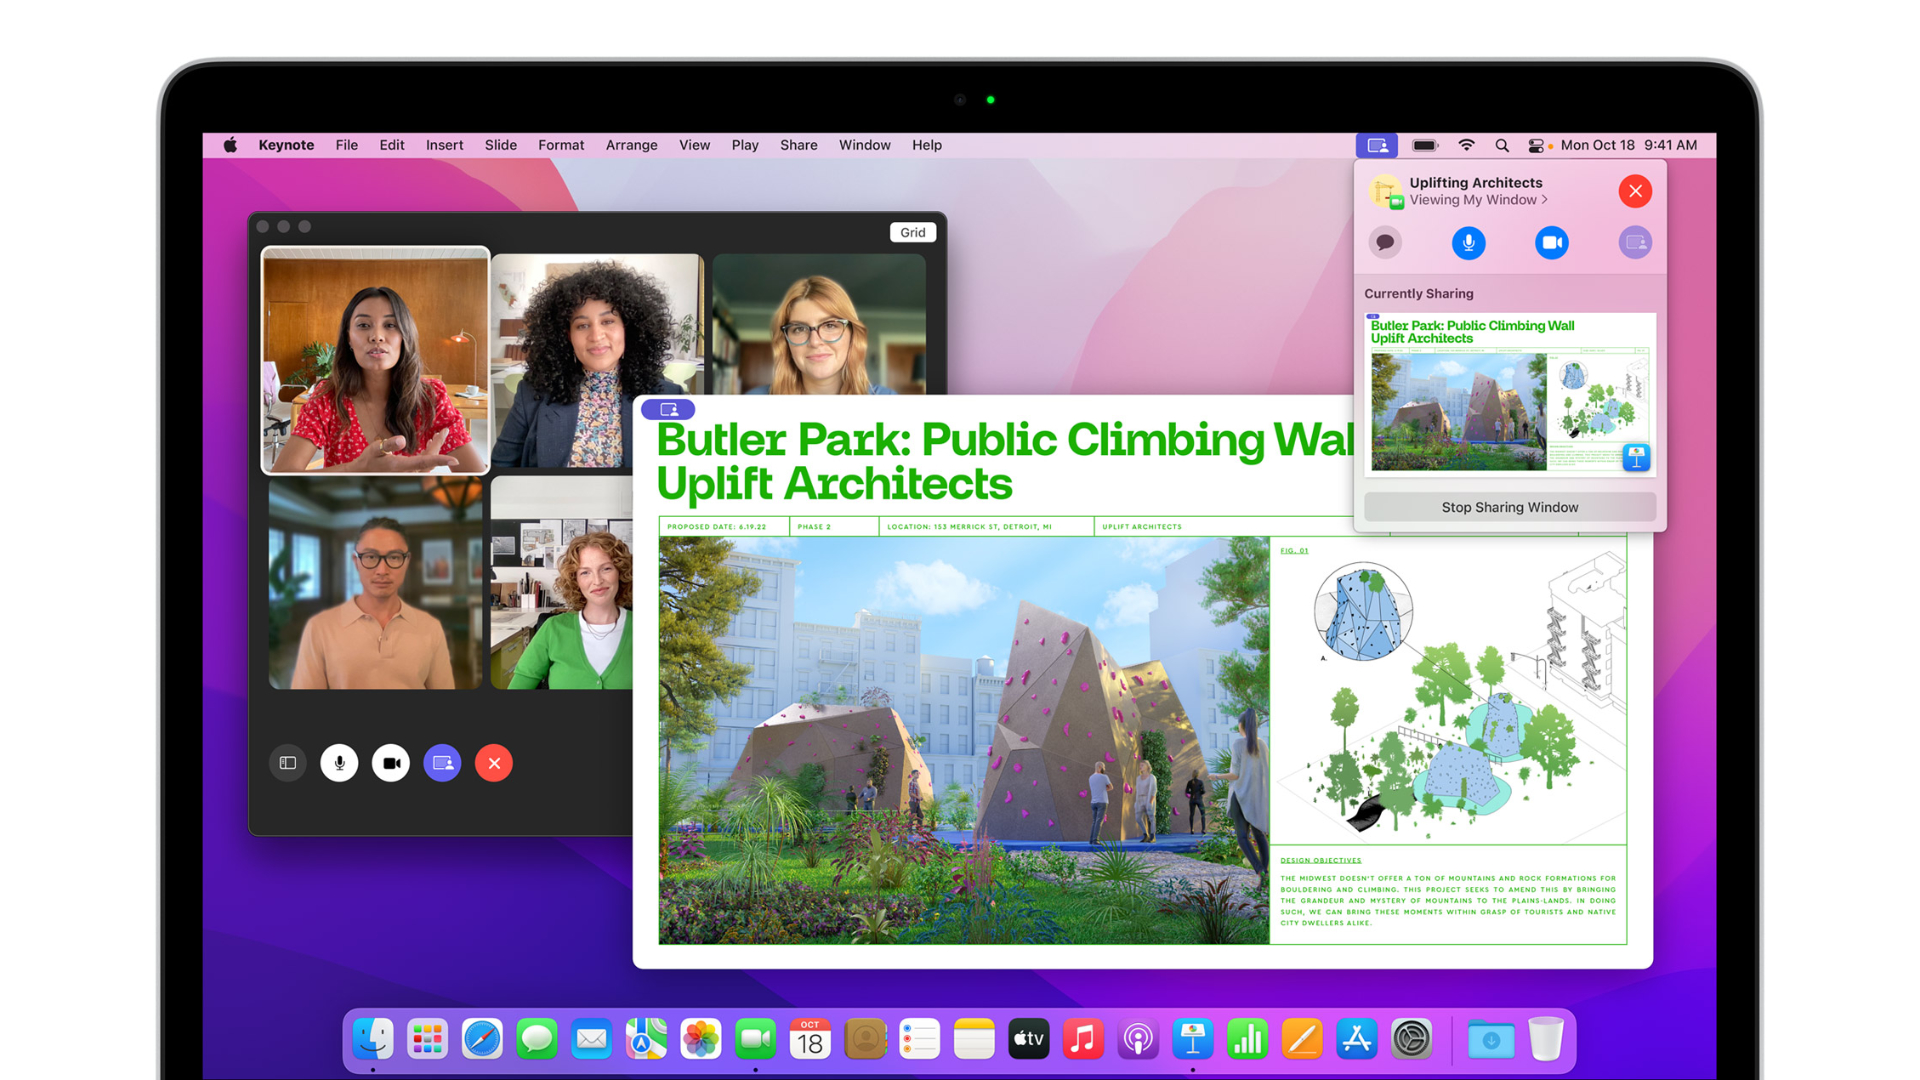Click the screen share icon in the FaceTime menu bar panel
1920x1080 pixels.
pyautogui.click(x=1635, y=242)
